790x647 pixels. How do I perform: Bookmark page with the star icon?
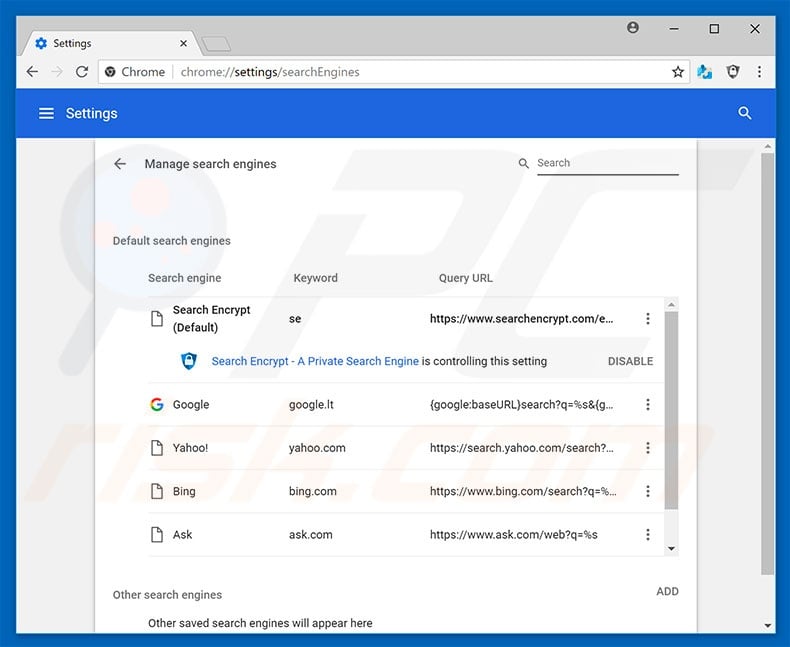678,72
